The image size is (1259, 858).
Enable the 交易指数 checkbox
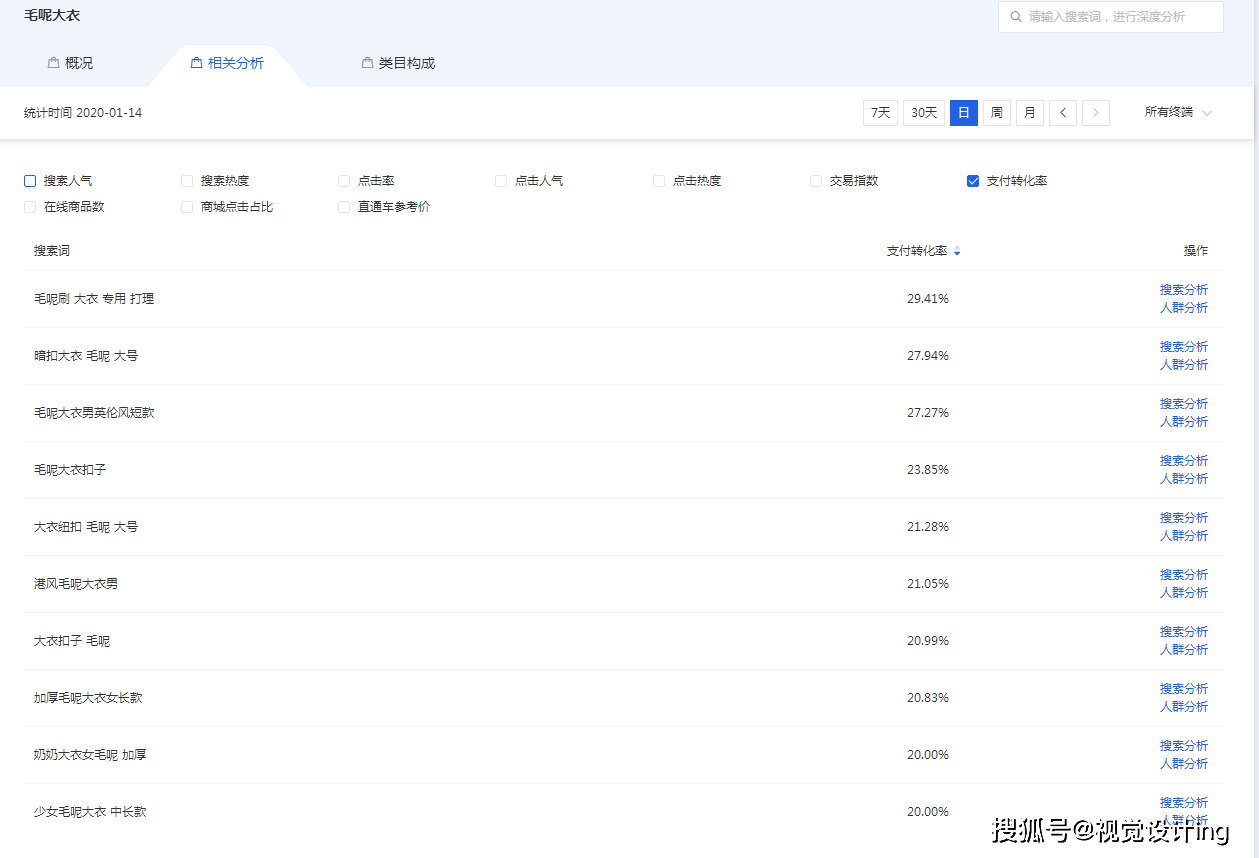click(x=816, y=181)
